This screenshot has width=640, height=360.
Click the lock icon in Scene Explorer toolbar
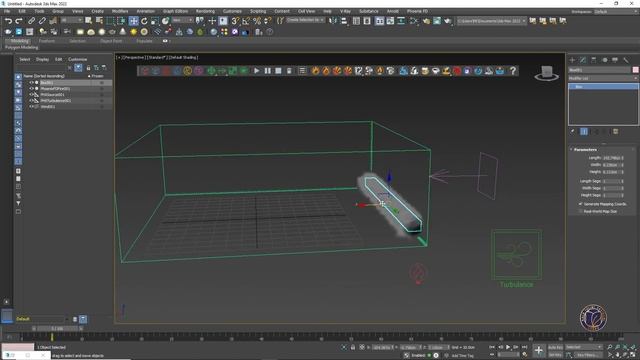coord(88,68)
